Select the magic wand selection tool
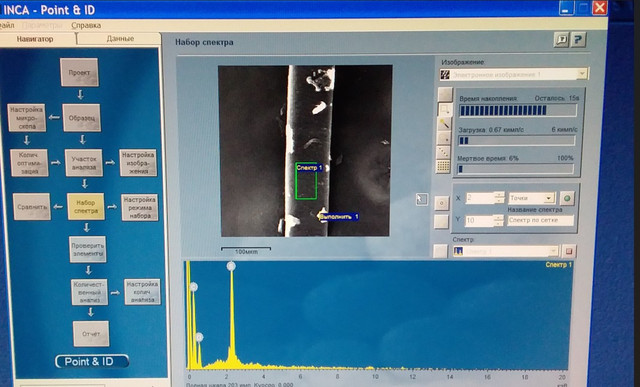This screenshot has height=387, width=640. click(444, 123)
